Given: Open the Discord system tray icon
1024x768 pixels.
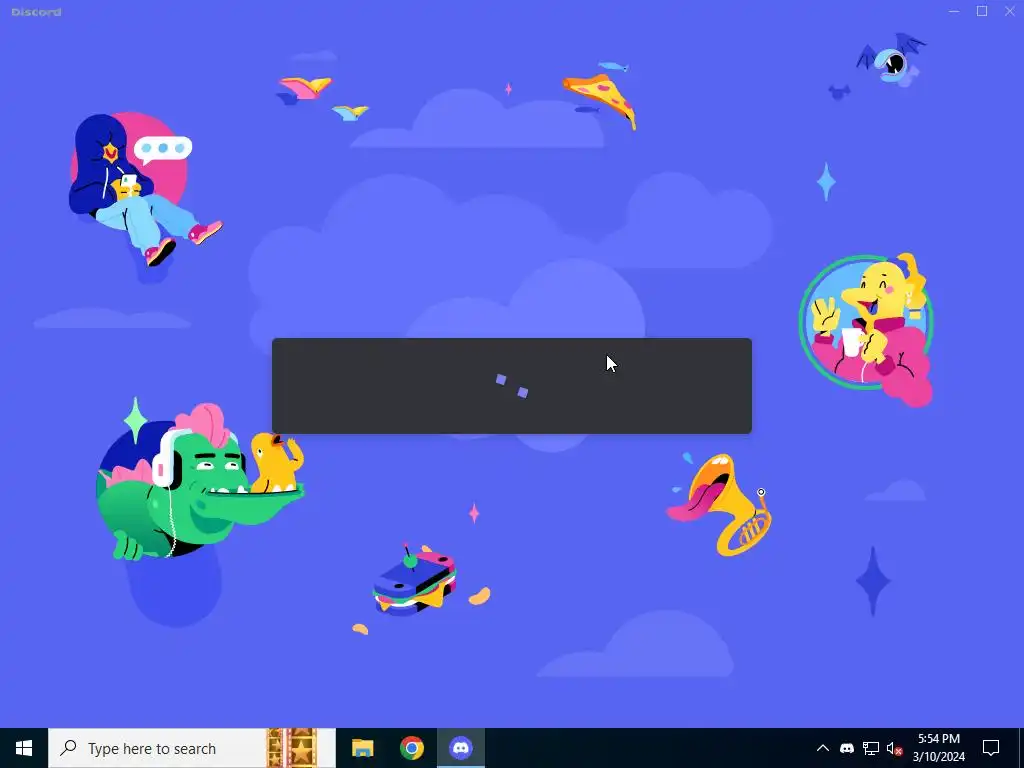Looking at the screenshot, I should coord(847,748).
